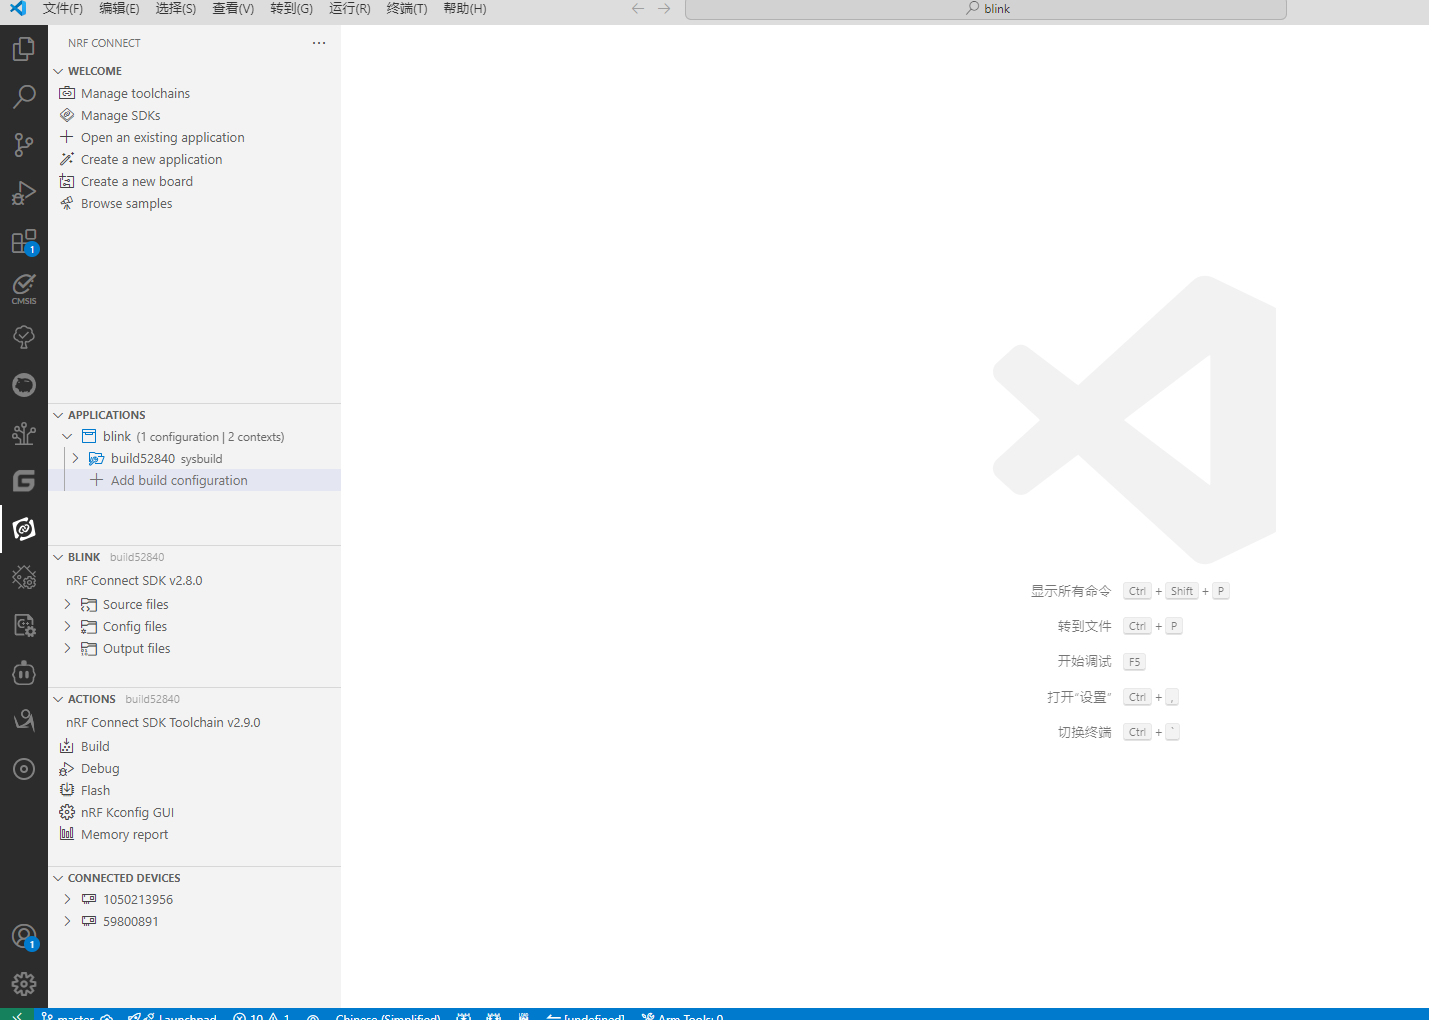Click the Debug action icon

click(67, 768)
